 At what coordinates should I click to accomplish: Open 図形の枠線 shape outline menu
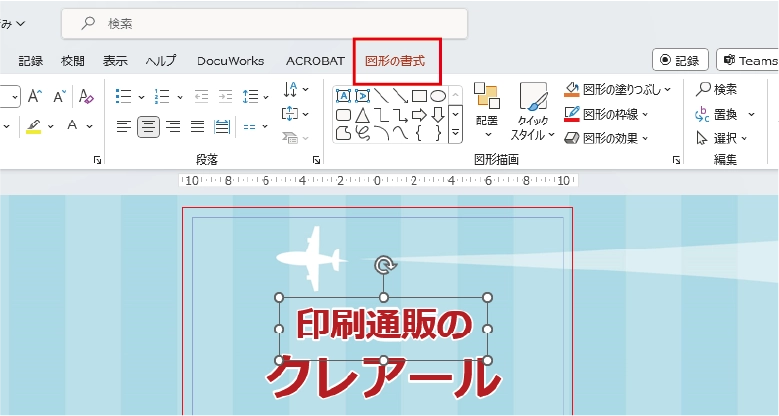tap(607, 114)
